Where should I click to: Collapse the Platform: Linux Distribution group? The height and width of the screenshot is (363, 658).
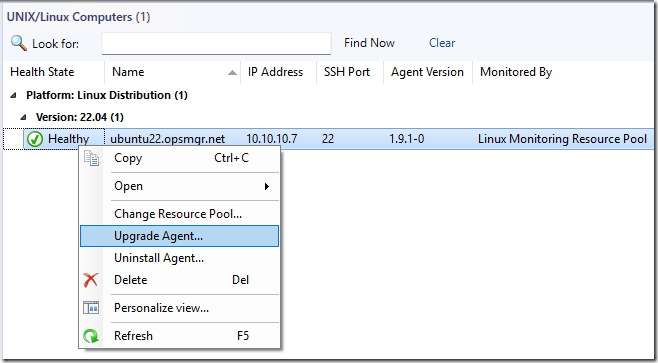pyautogui.click(x=14, y=95)
